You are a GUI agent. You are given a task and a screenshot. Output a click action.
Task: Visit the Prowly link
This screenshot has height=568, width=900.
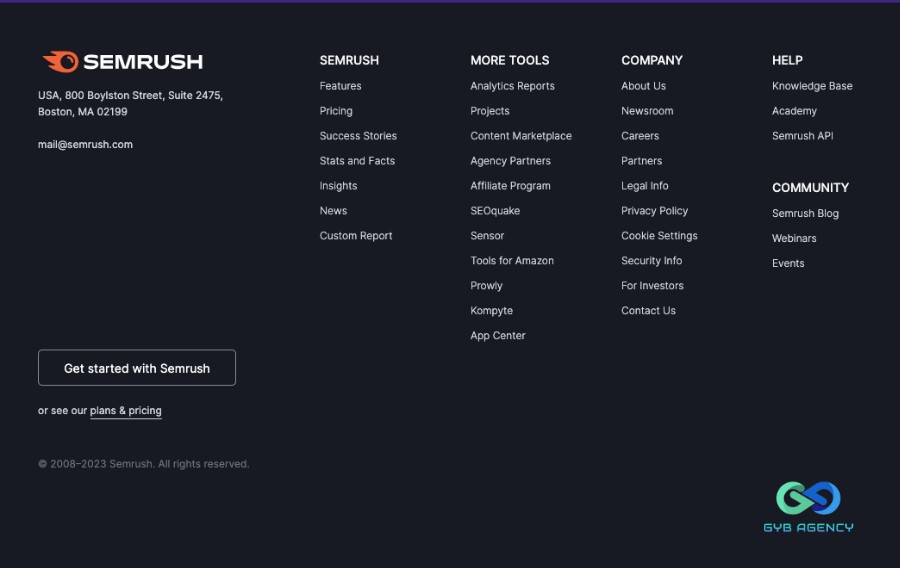click(x=486, y=286)
